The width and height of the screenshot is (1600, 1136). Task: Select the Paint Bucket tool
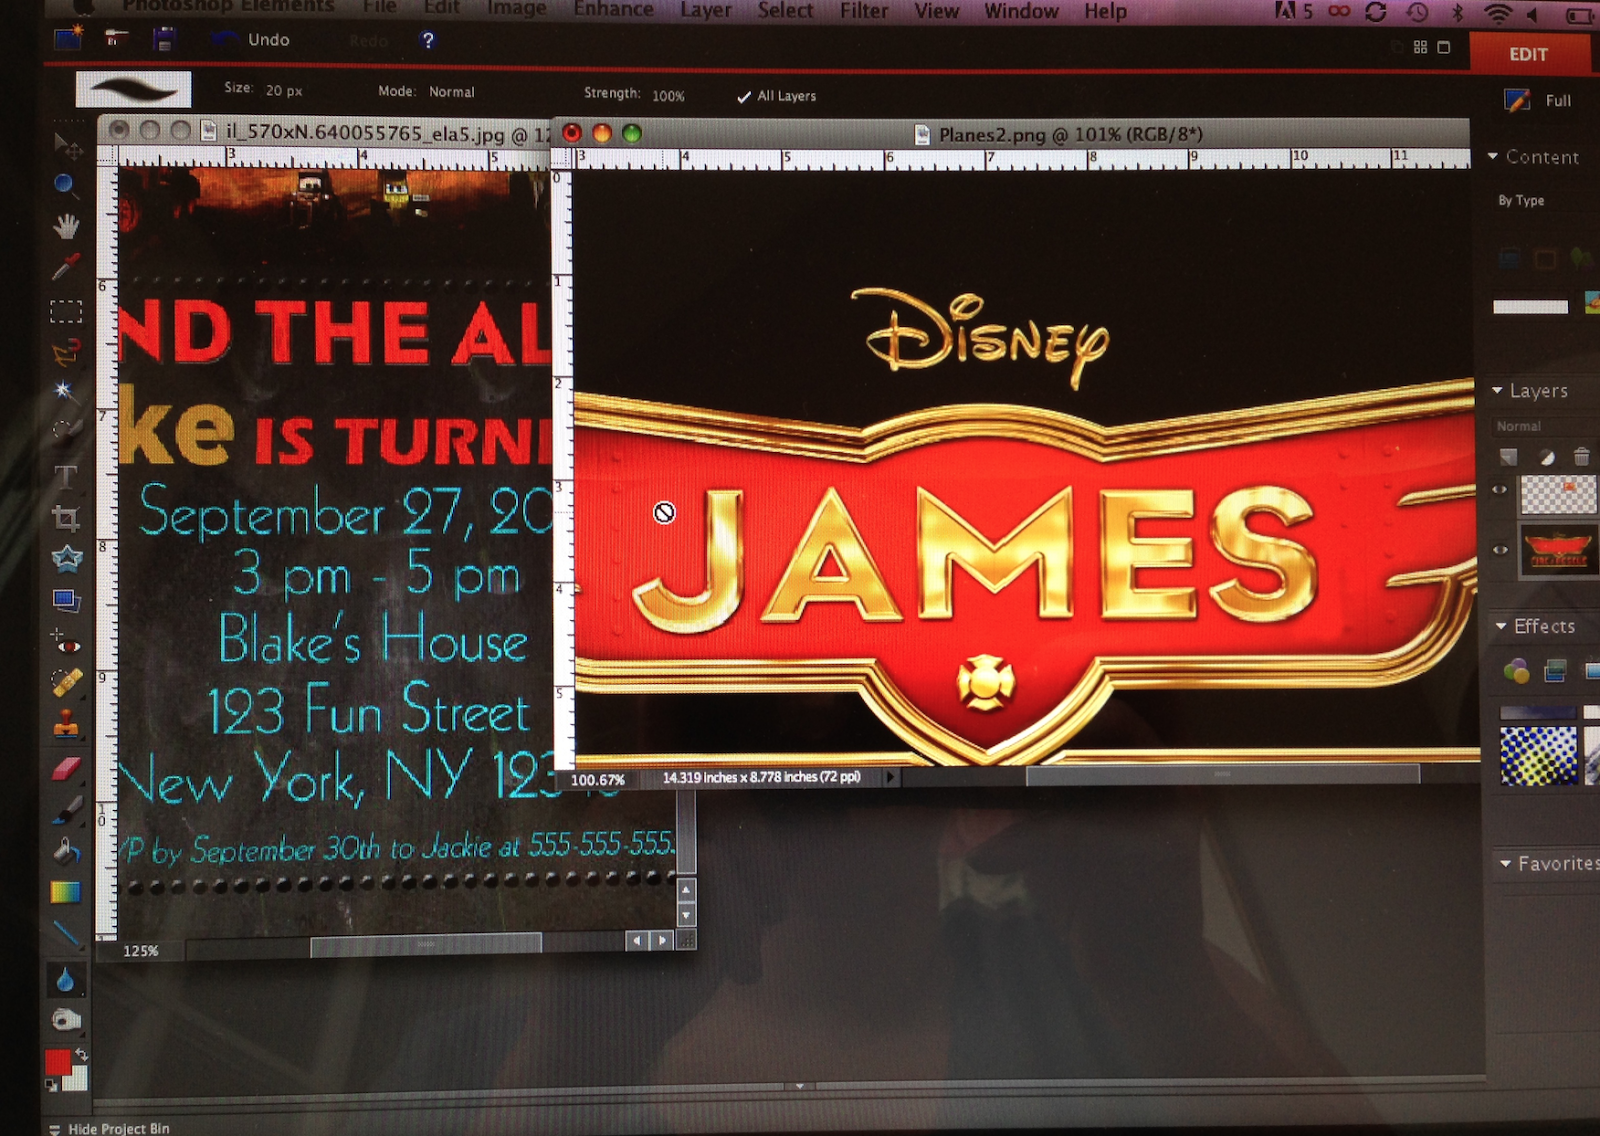point(66,850)
